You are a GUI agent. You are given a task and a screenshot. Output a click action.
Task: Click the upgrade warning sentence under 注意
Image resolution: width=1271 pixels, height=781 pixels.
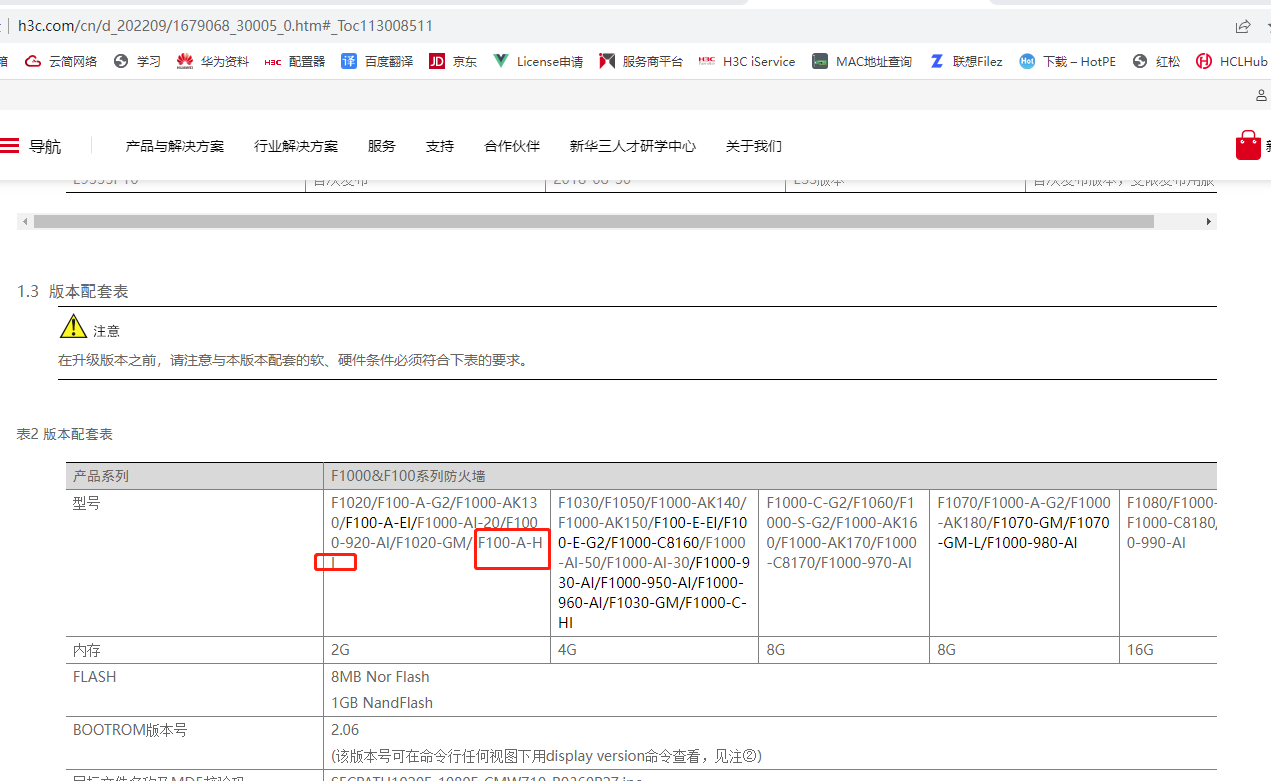click(293, 360)
